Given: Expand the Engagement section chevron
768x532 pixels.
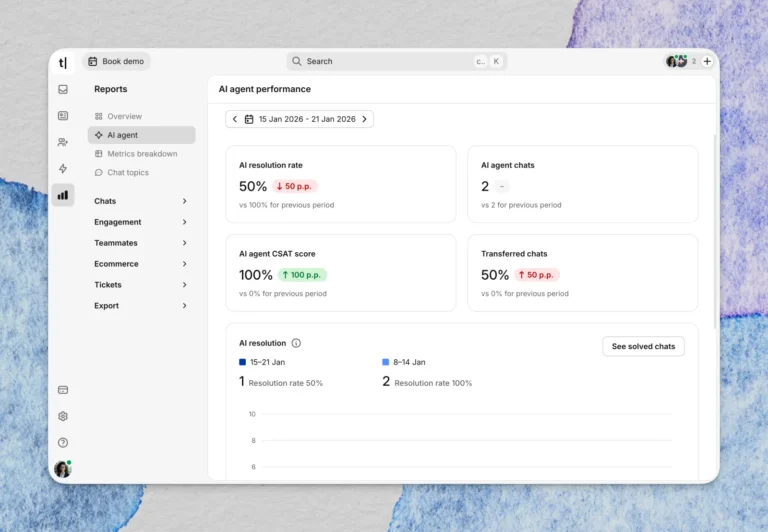Looking at the screenshot, I should (185, 222).
